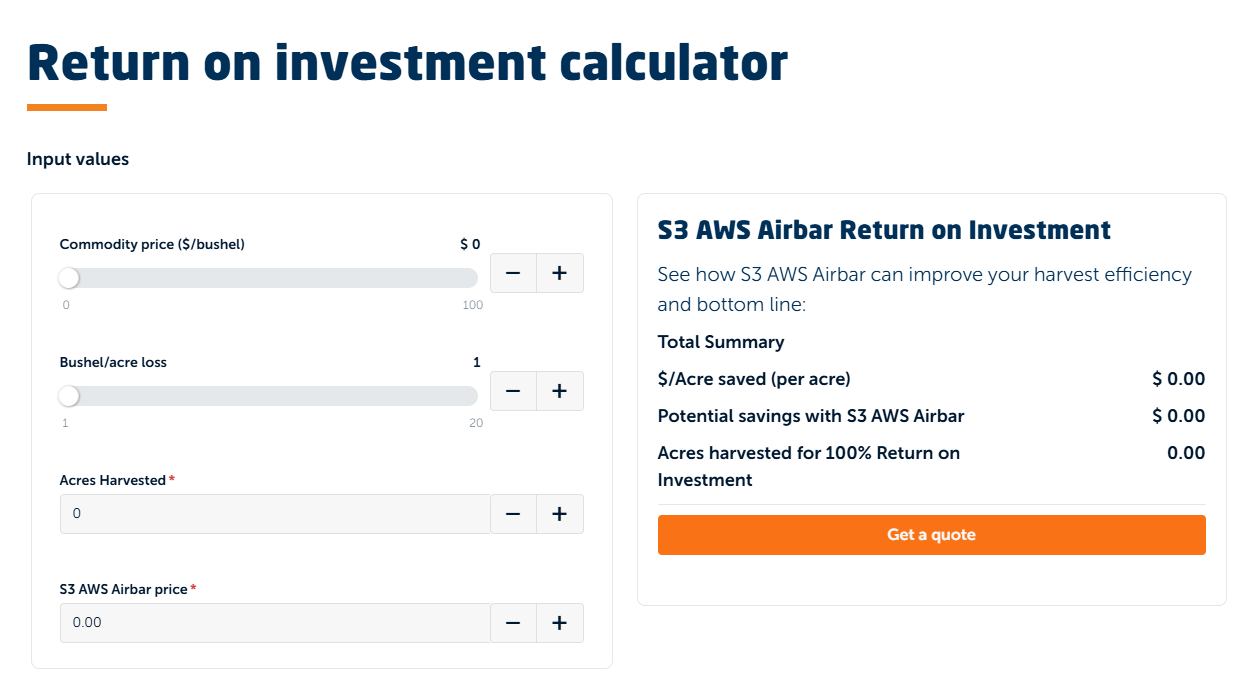Screen dimensions: 1257x697
Task: Click the Return on investment calculator heading
Action: (407, 62)
